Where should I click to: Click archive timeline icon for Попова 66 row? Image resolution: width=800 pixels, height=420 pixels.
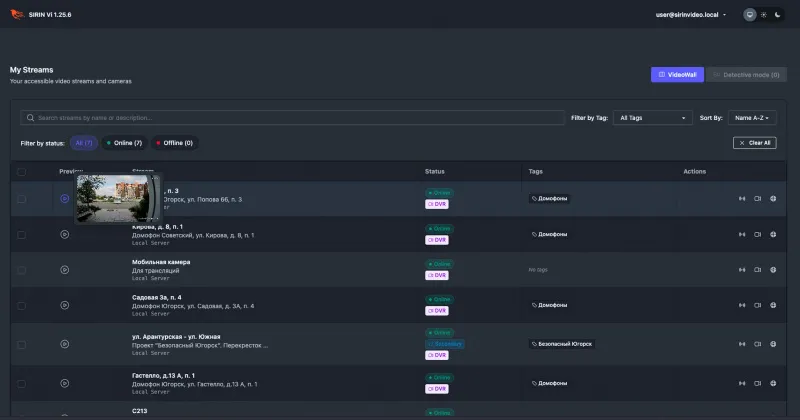pos(742,199)
